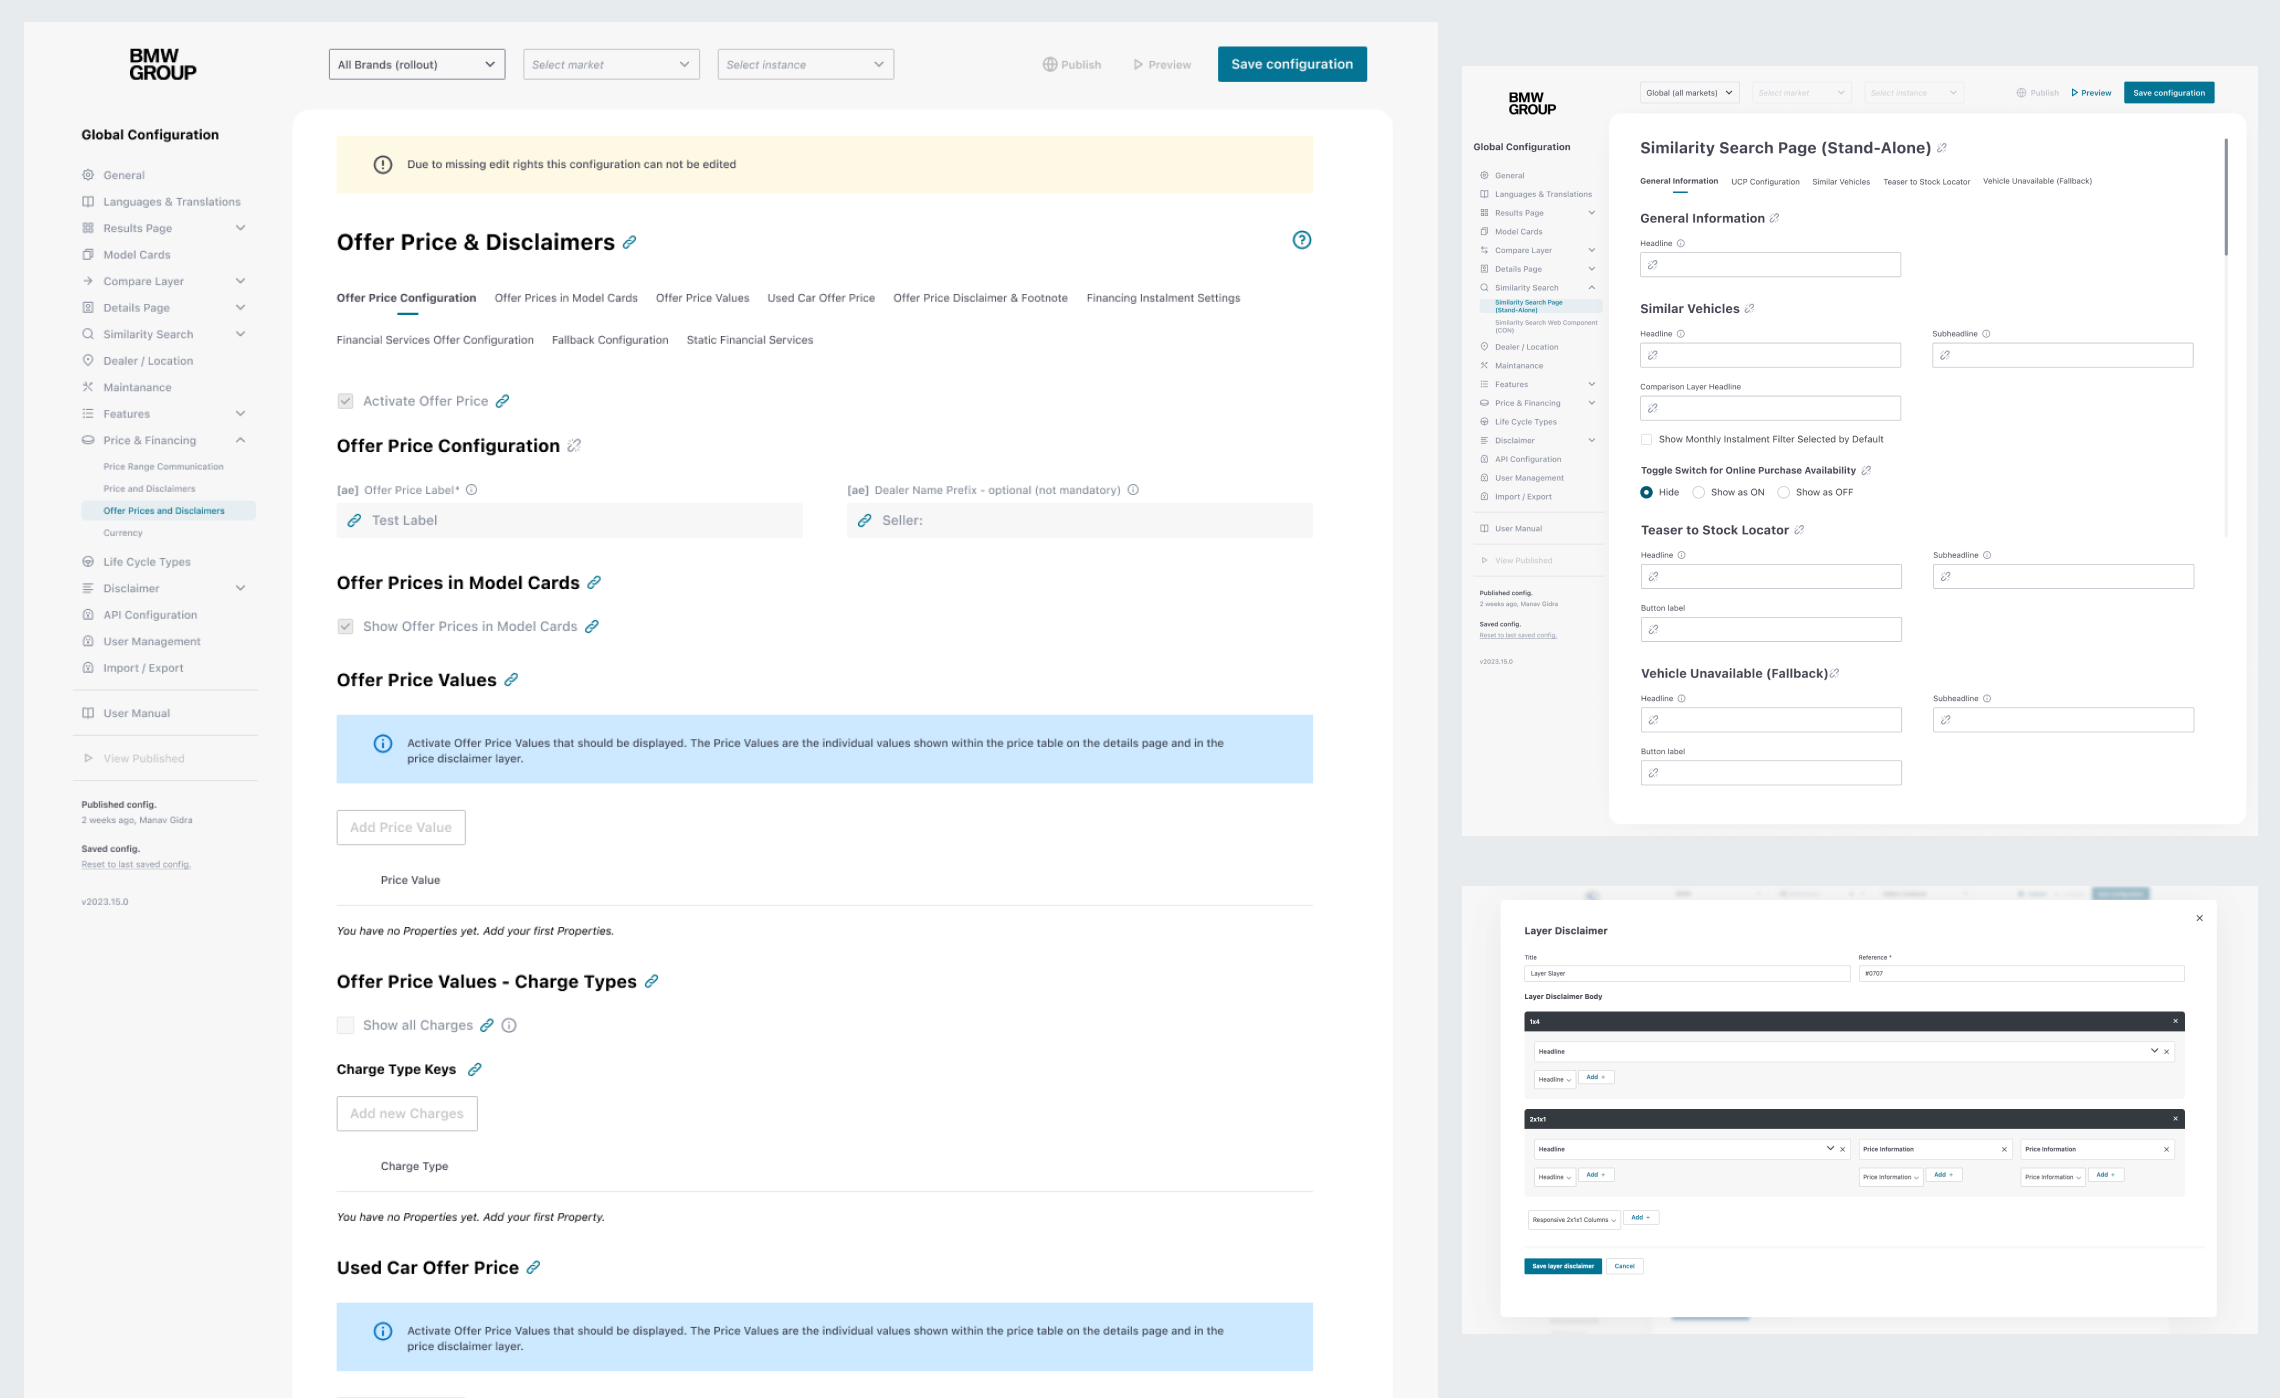Open the Fallback Configuration tab
2280x1398 pixels.
coord(609,340)
